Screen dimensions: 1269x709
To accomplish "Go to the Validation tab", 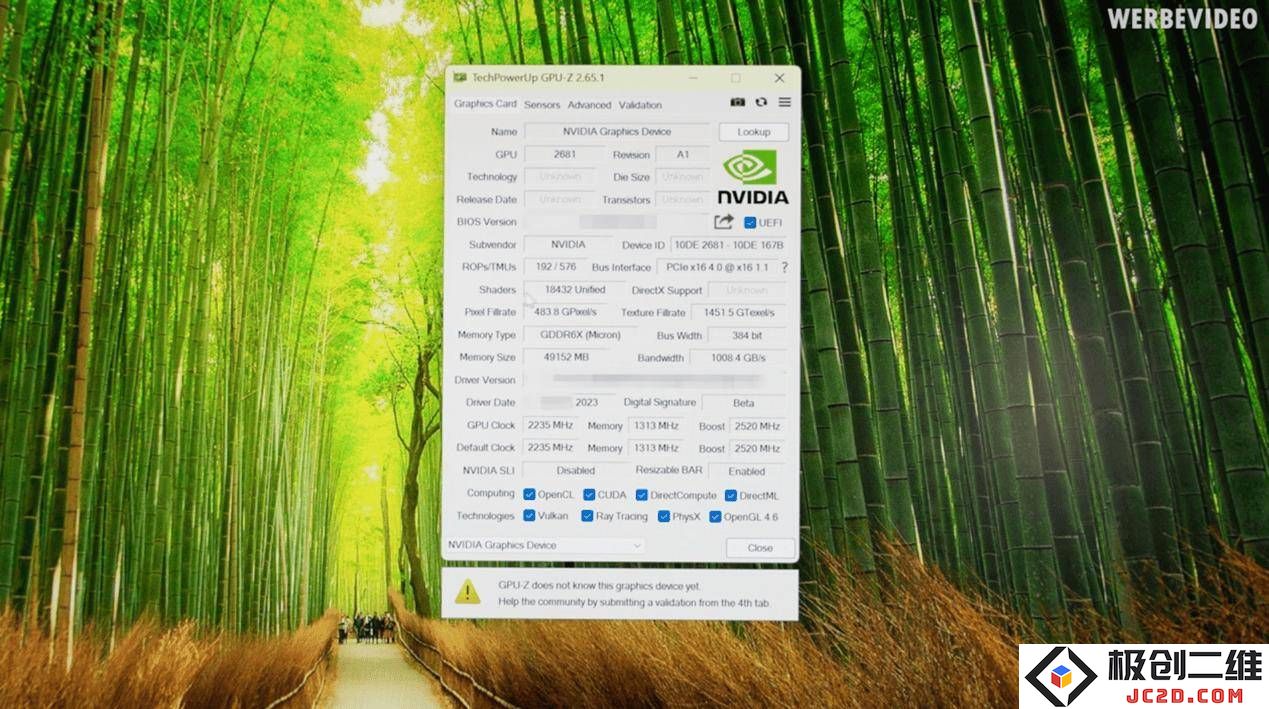I will [x=640, y=105].
